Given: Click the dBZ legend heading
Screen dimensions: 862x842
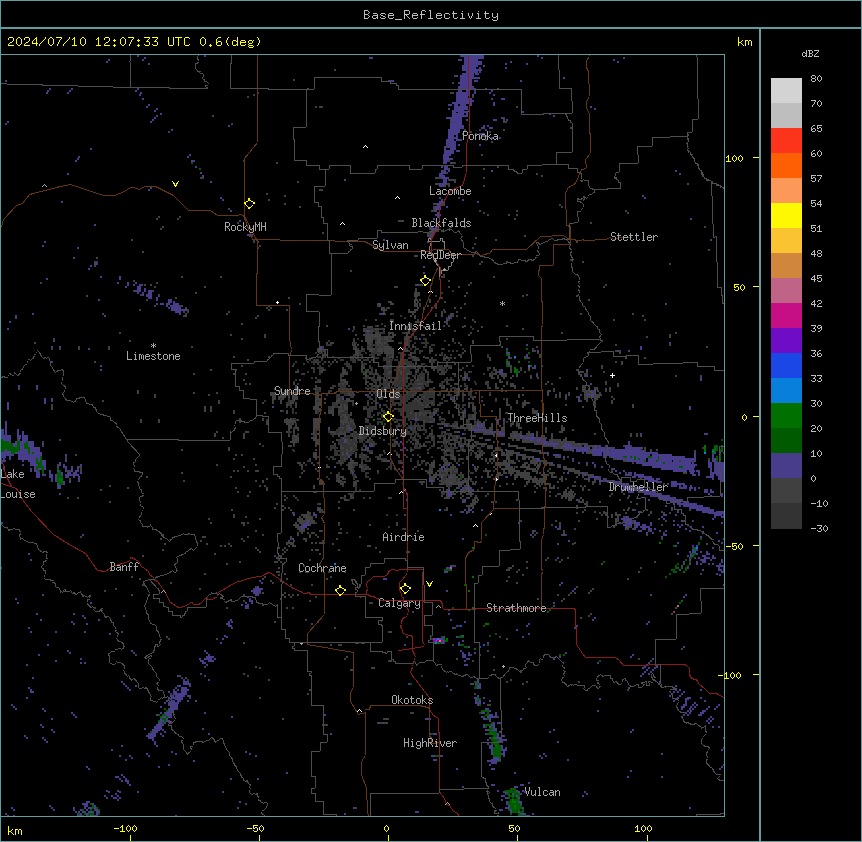Looking at the screenshot, I should [810, 53].
